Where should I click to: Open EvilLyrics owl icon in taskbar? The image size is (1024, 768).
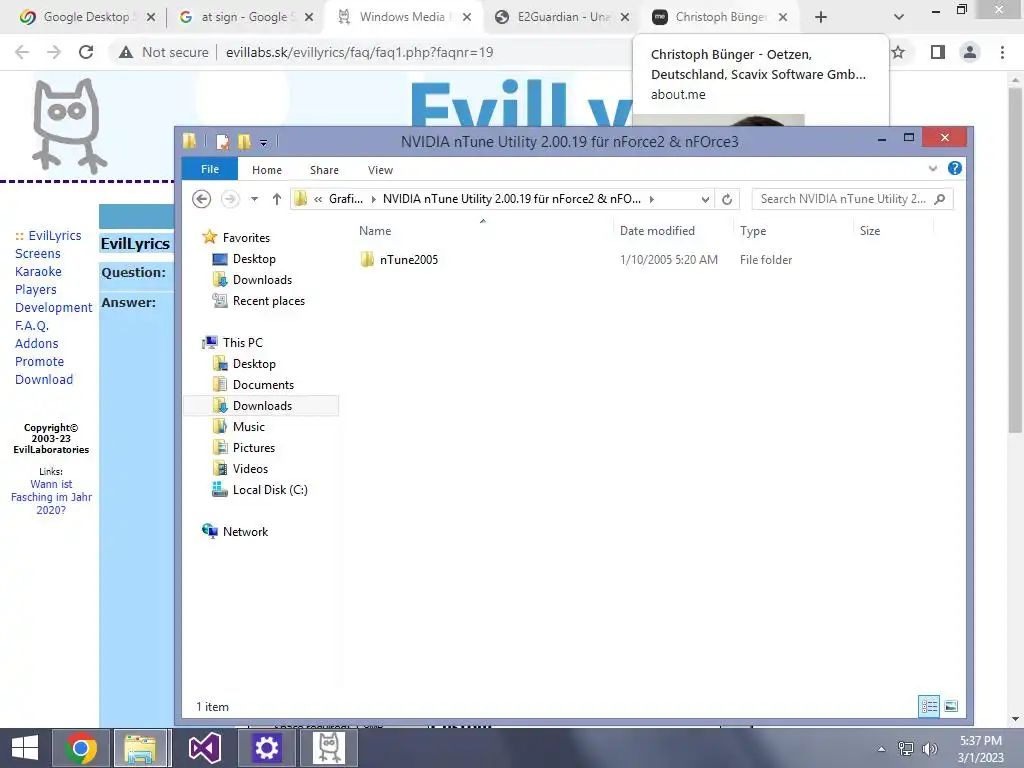point(329,748)
